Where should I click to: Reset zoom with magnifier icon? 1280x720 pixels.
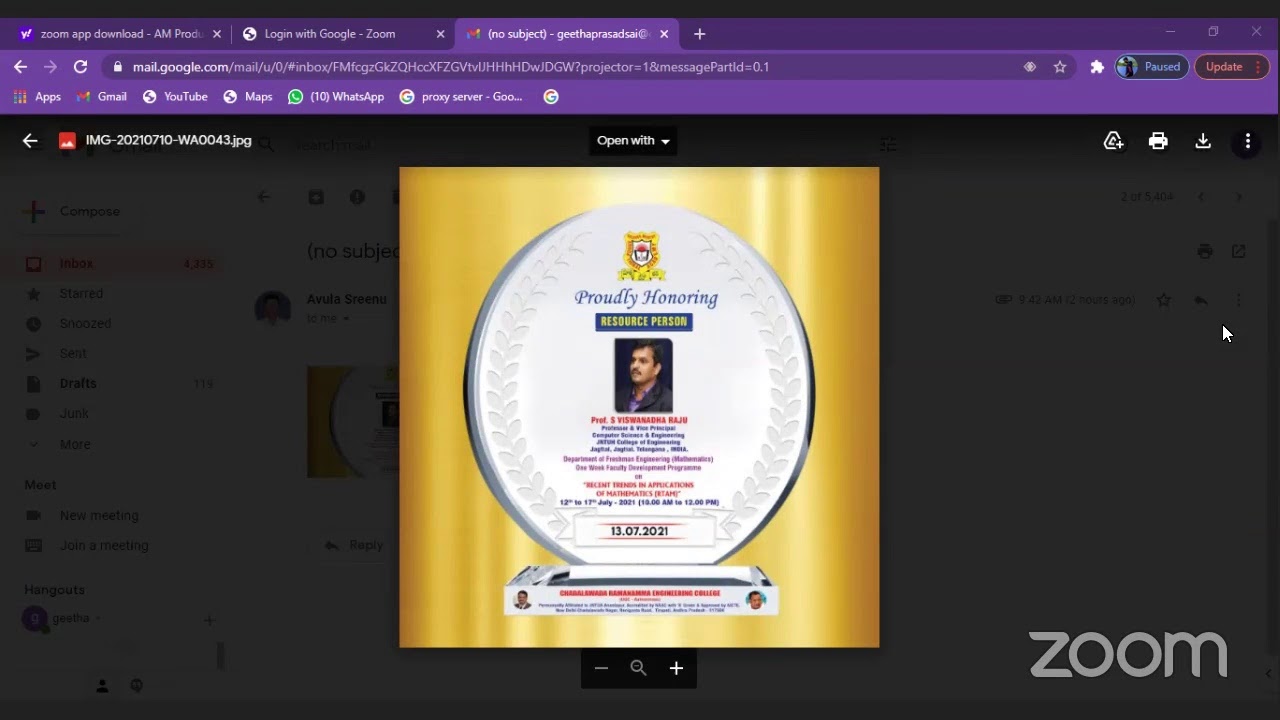[x=638, y=668]
